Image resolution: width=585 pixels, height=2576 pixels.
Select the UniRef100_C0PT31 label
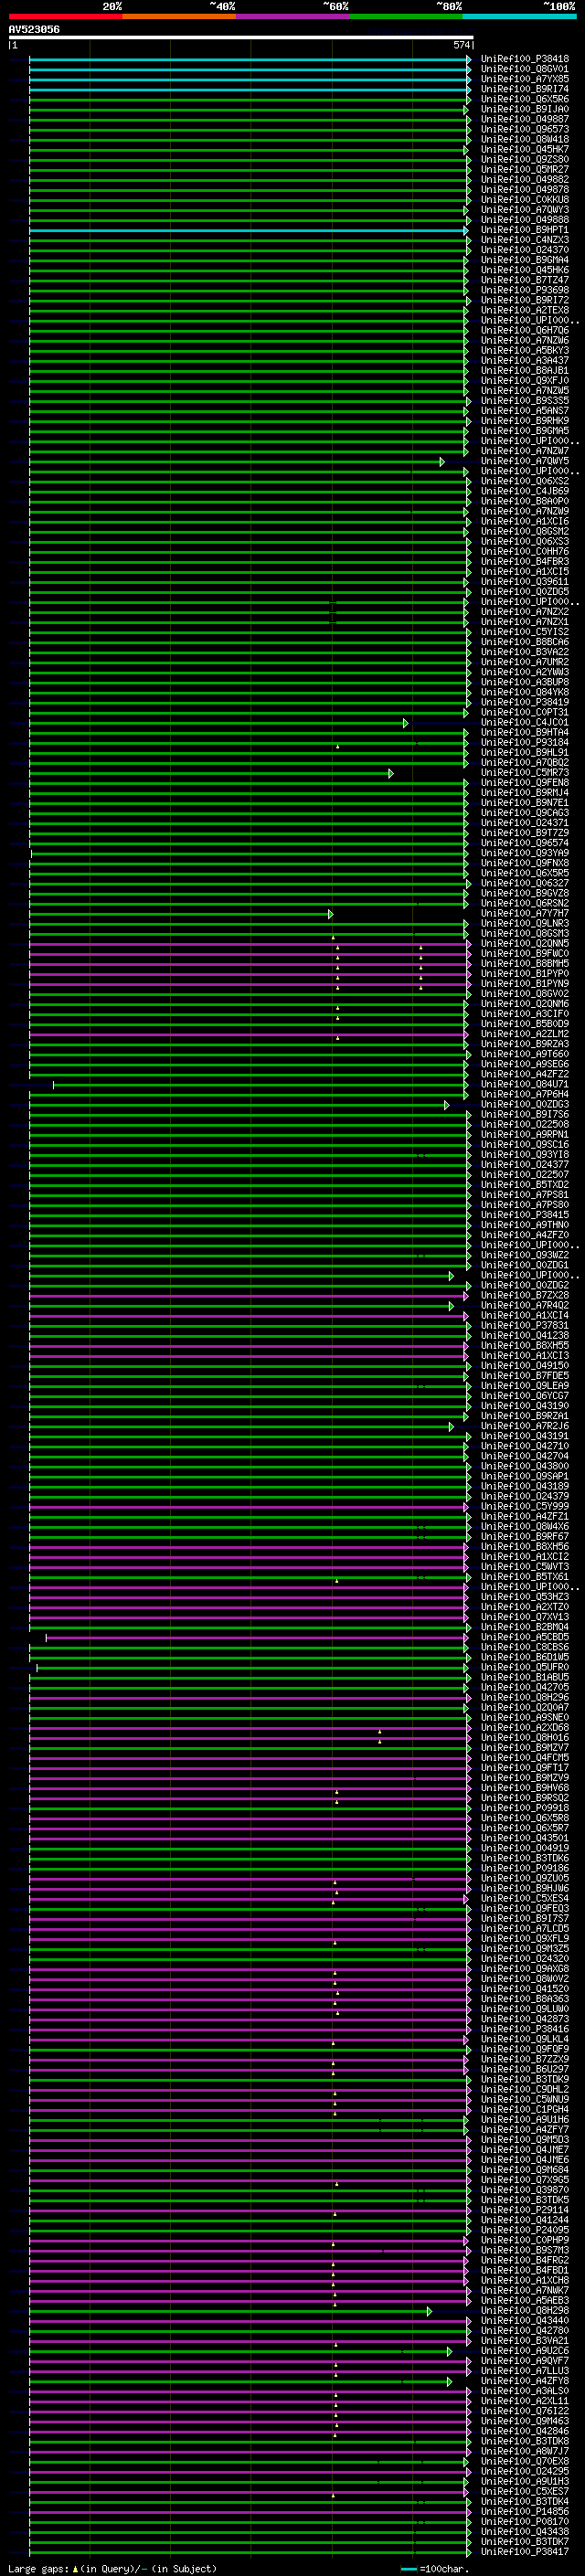524,712
